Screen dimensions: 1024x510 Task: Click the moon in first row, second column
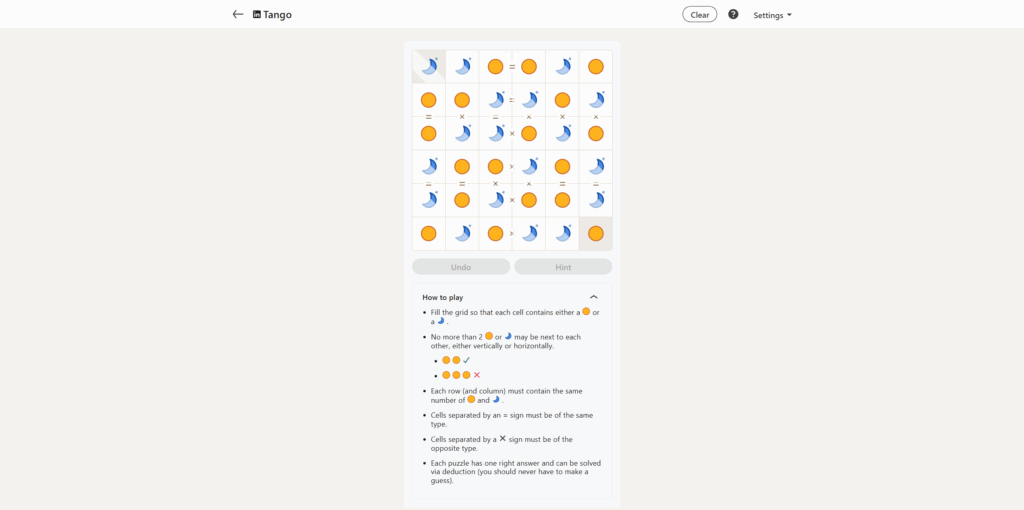462,67
